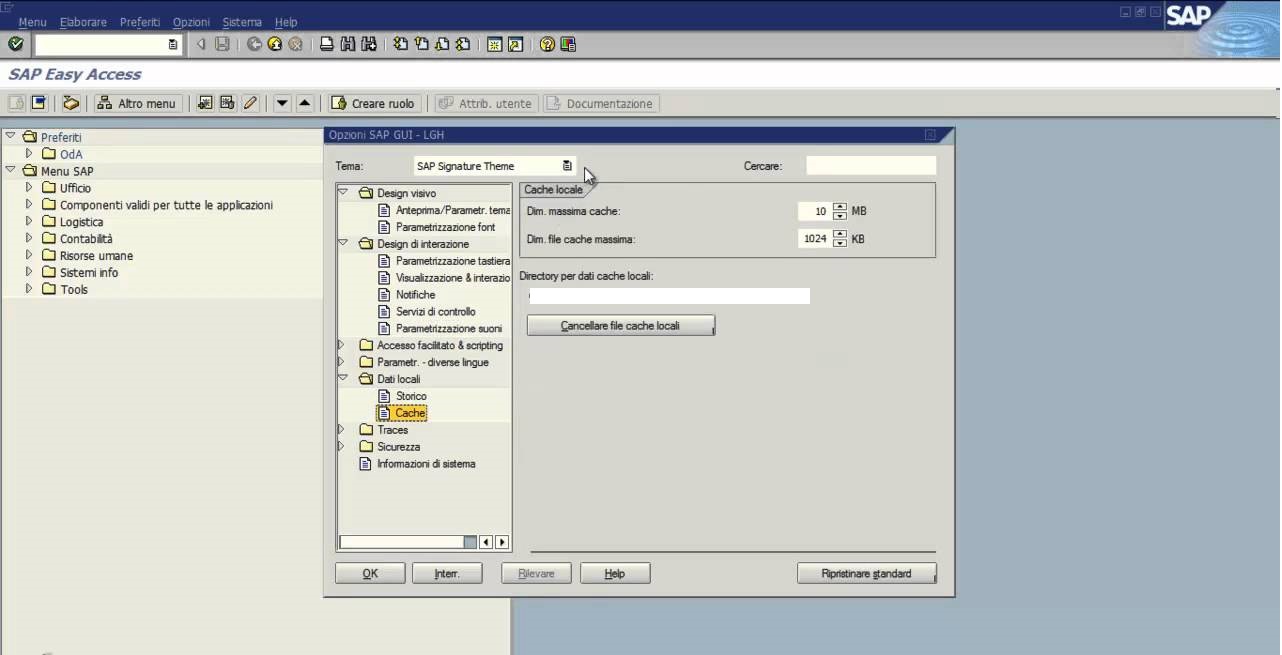
Task: Open the Preferiti menu in the menu bar
Action: 140,22
